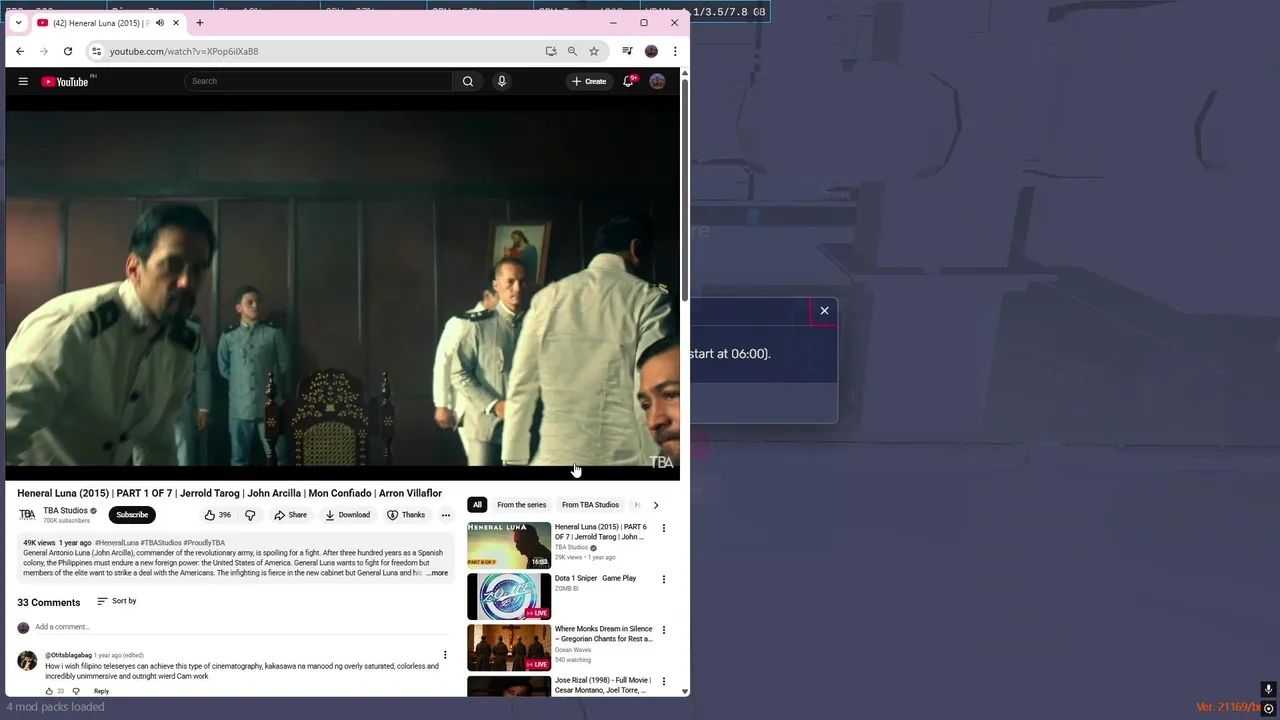Select the From TBA Studios chip

[x=590, y=505]
